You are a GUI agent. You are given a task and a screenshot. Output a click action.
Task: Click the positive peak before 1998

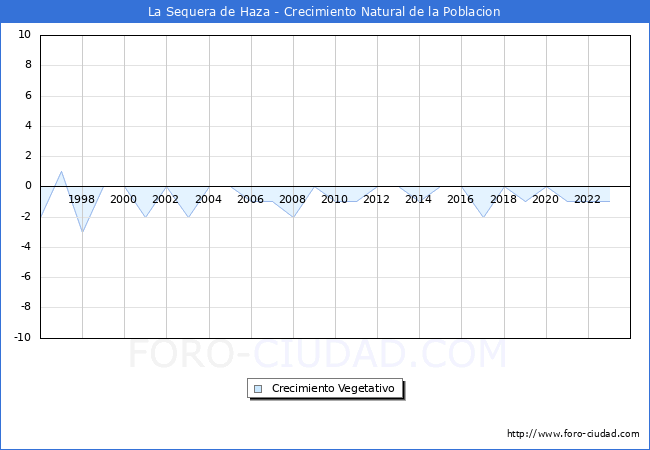click(61, 172)
